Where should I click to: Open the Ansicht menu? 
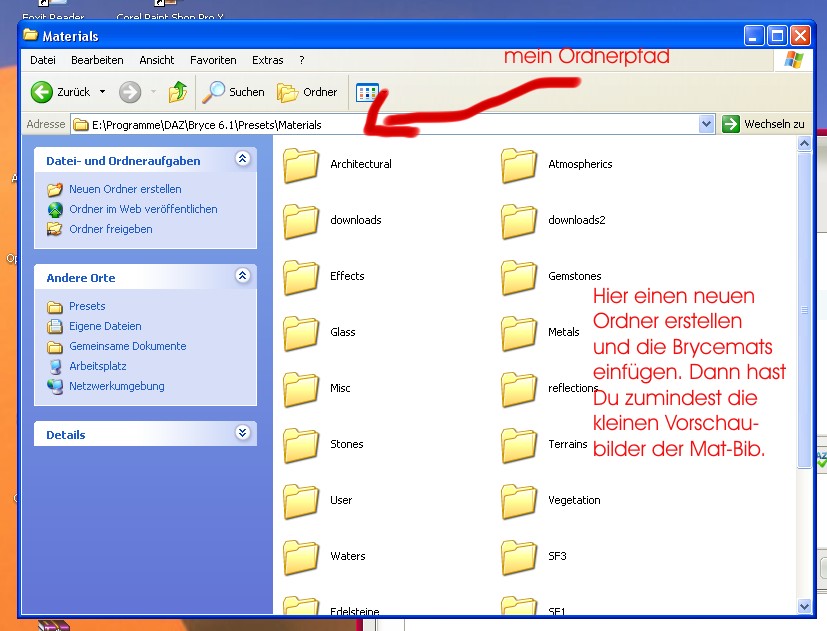(157, 60)
